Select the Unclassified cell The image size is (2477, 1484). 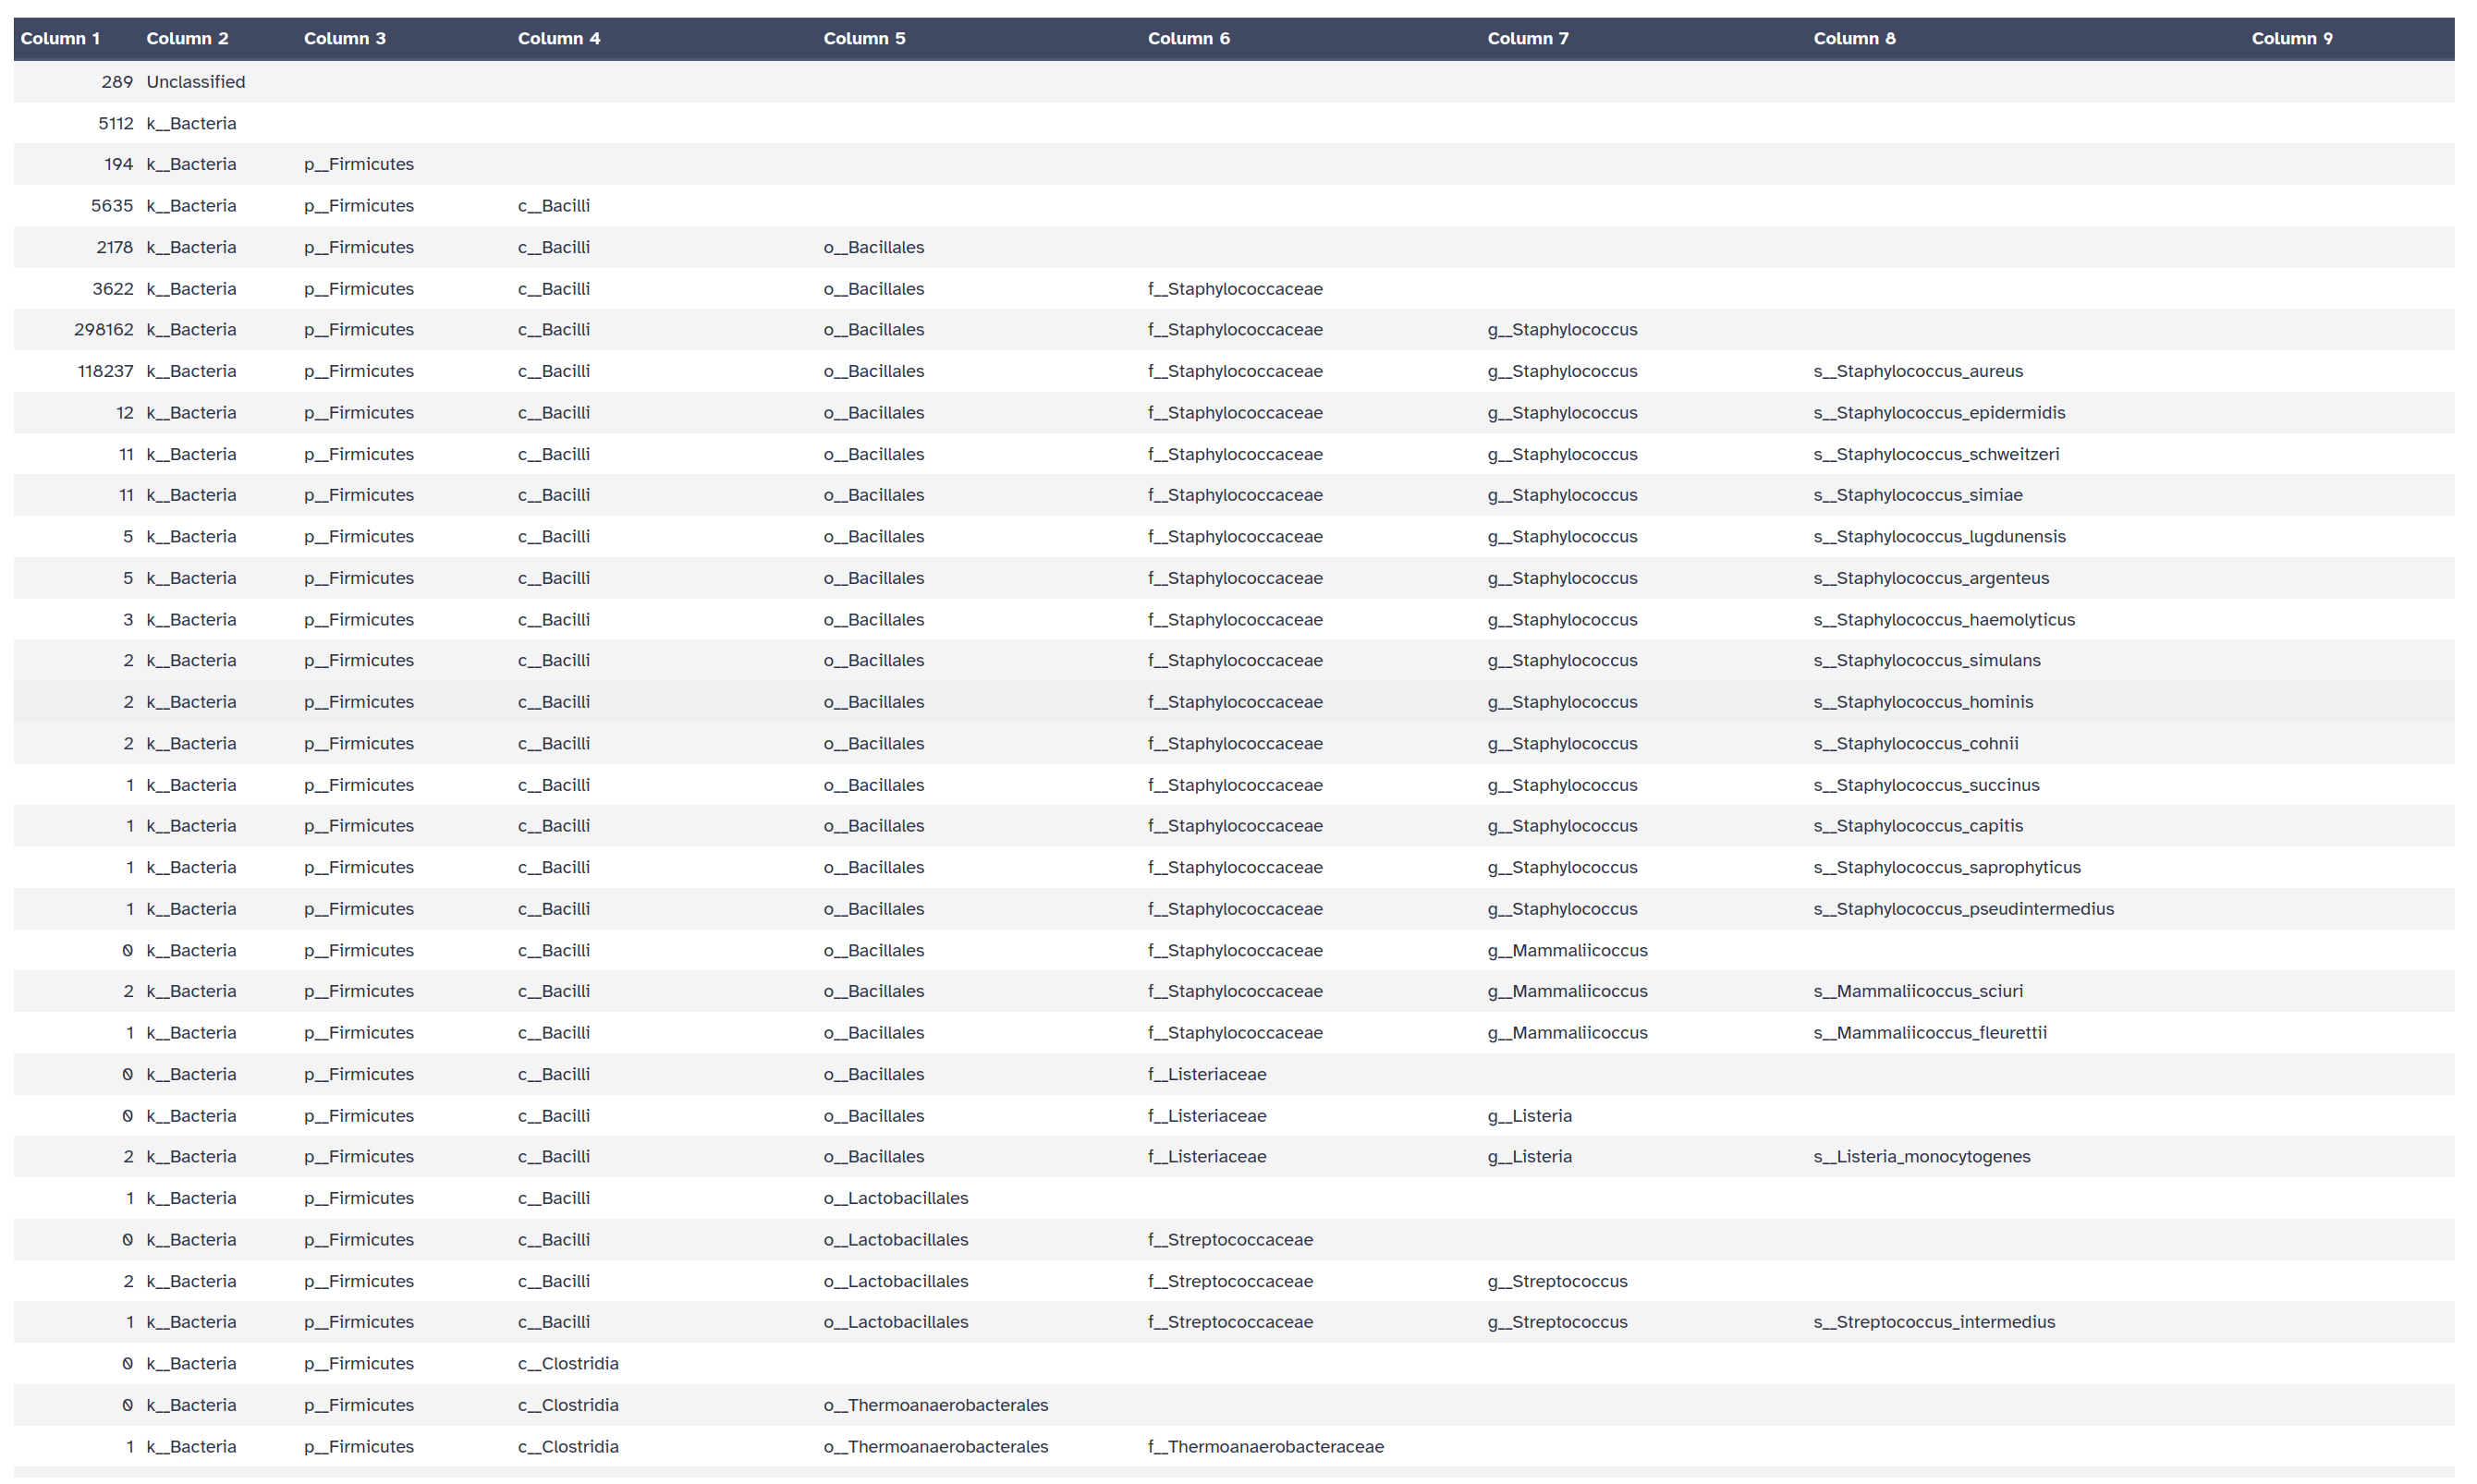coord(195,82)
